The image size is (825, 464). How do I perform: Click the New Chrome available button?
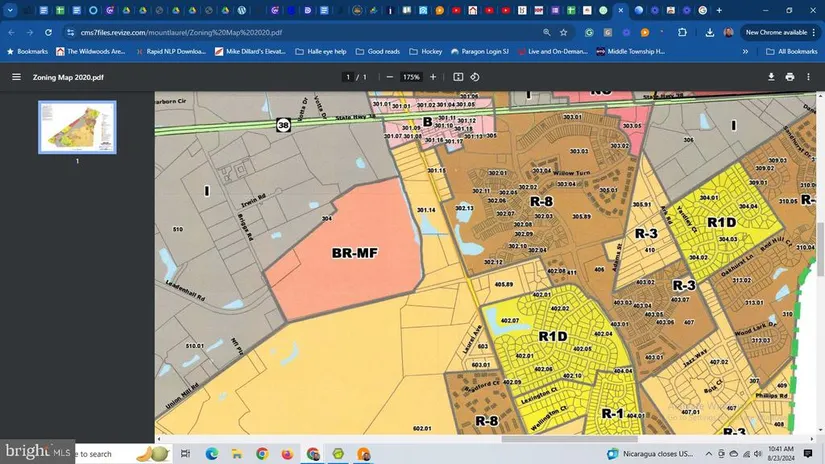pyautogui.click(x=775, y=32)
